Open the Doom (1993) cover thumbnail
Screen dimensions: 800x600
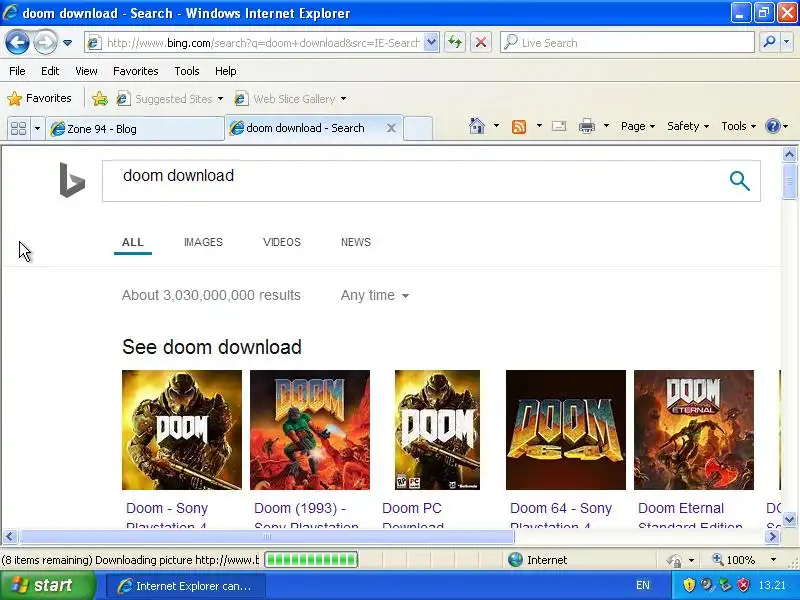[310, 430]
